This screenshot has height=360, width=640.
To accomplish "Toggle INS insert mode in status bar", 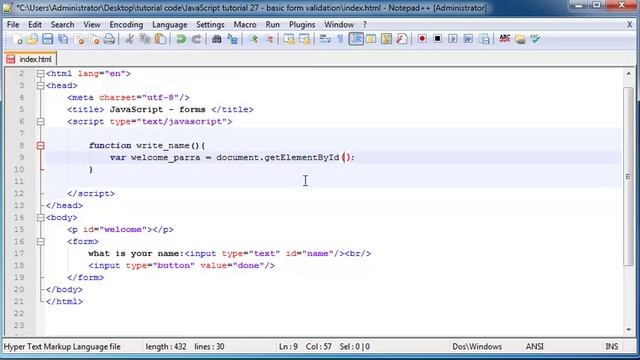I will click(x=611, y=347).
